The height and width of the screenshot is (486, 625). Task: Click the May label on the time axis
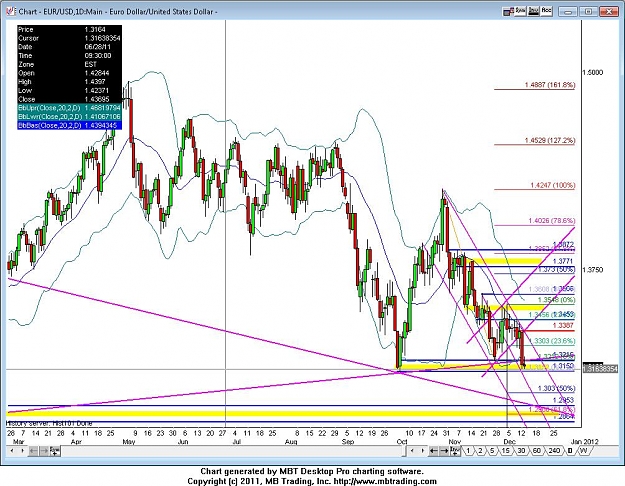[x=129, y=441]
